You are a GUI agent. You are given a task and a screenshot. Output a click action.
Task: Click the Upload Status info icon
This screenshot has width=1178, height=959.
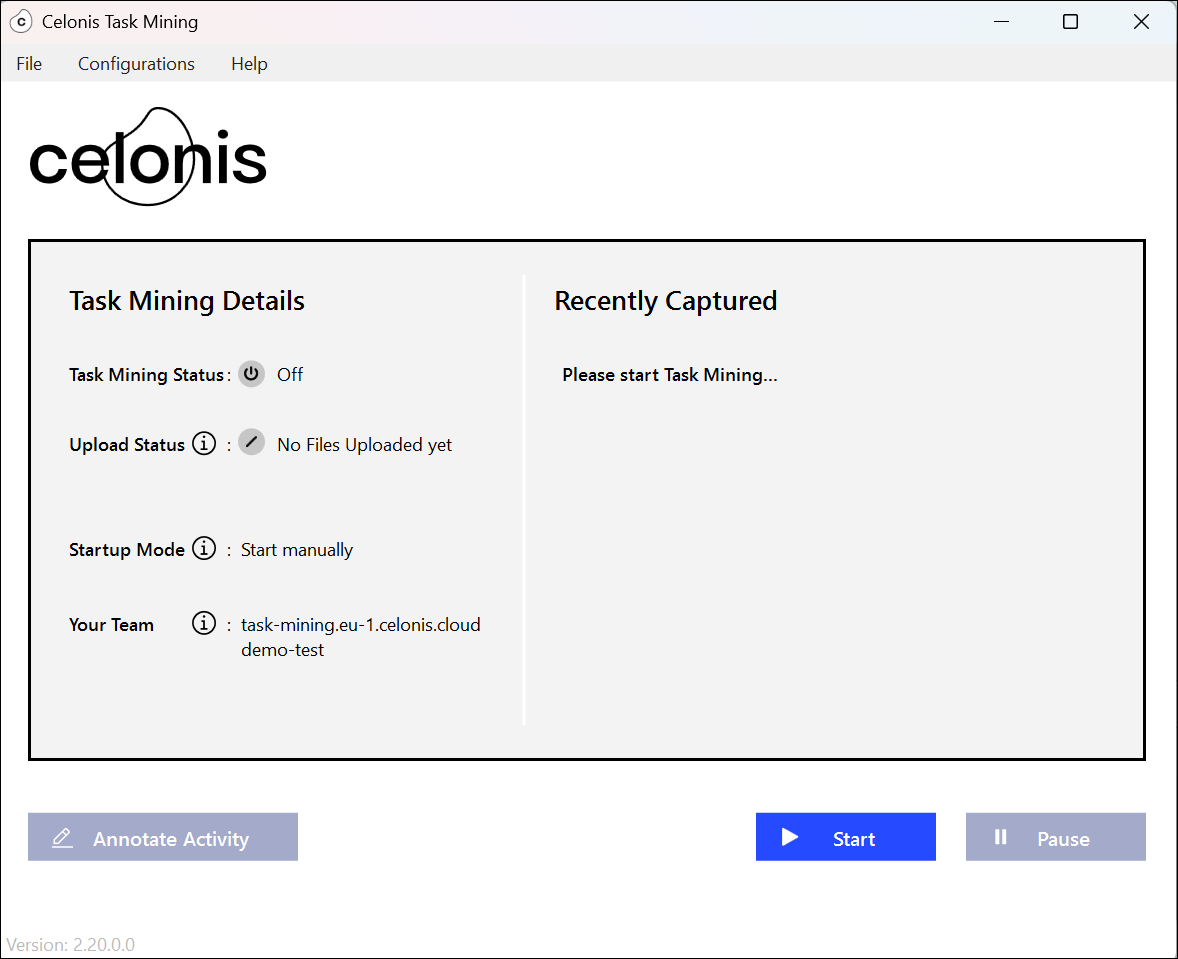coord(203,443)
